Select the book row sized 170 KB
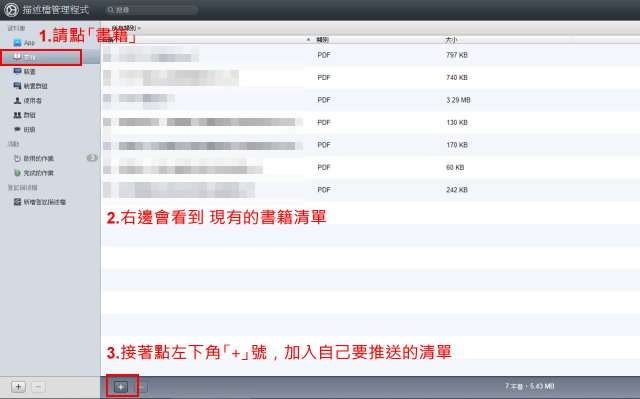The width and height of the screenshot is (640, 399). click(x=370, y=145)
